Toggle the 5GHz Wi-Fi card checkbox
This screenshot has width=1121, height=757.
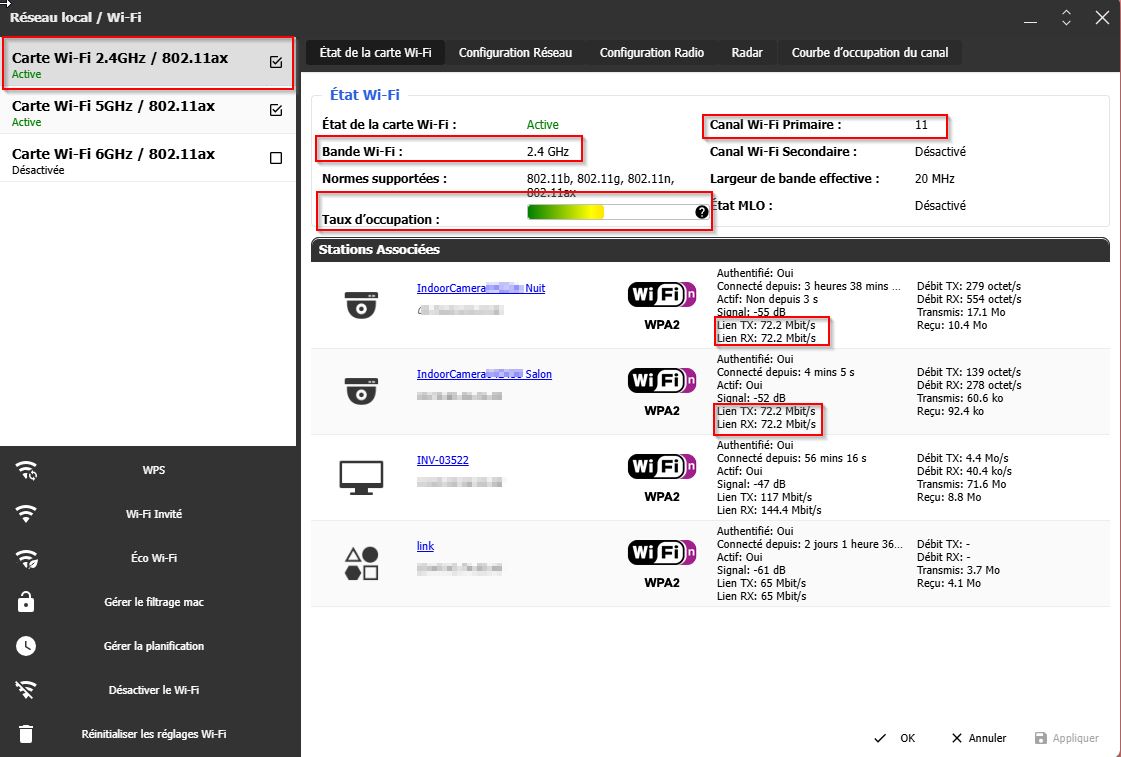tap(276, 110)
